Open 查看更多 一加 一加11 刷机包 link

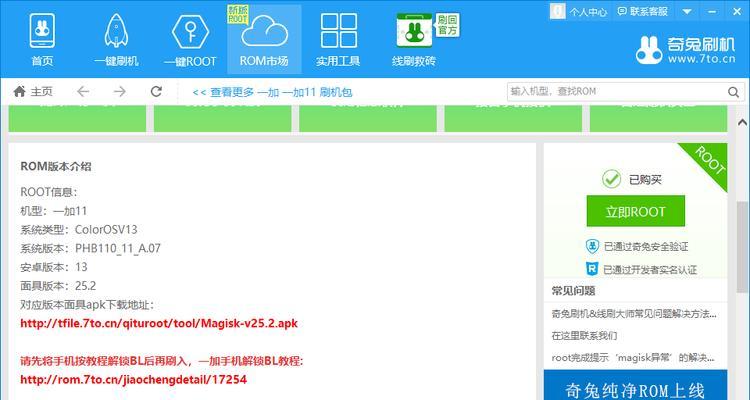pyautogui.click(x=272, y=92)
